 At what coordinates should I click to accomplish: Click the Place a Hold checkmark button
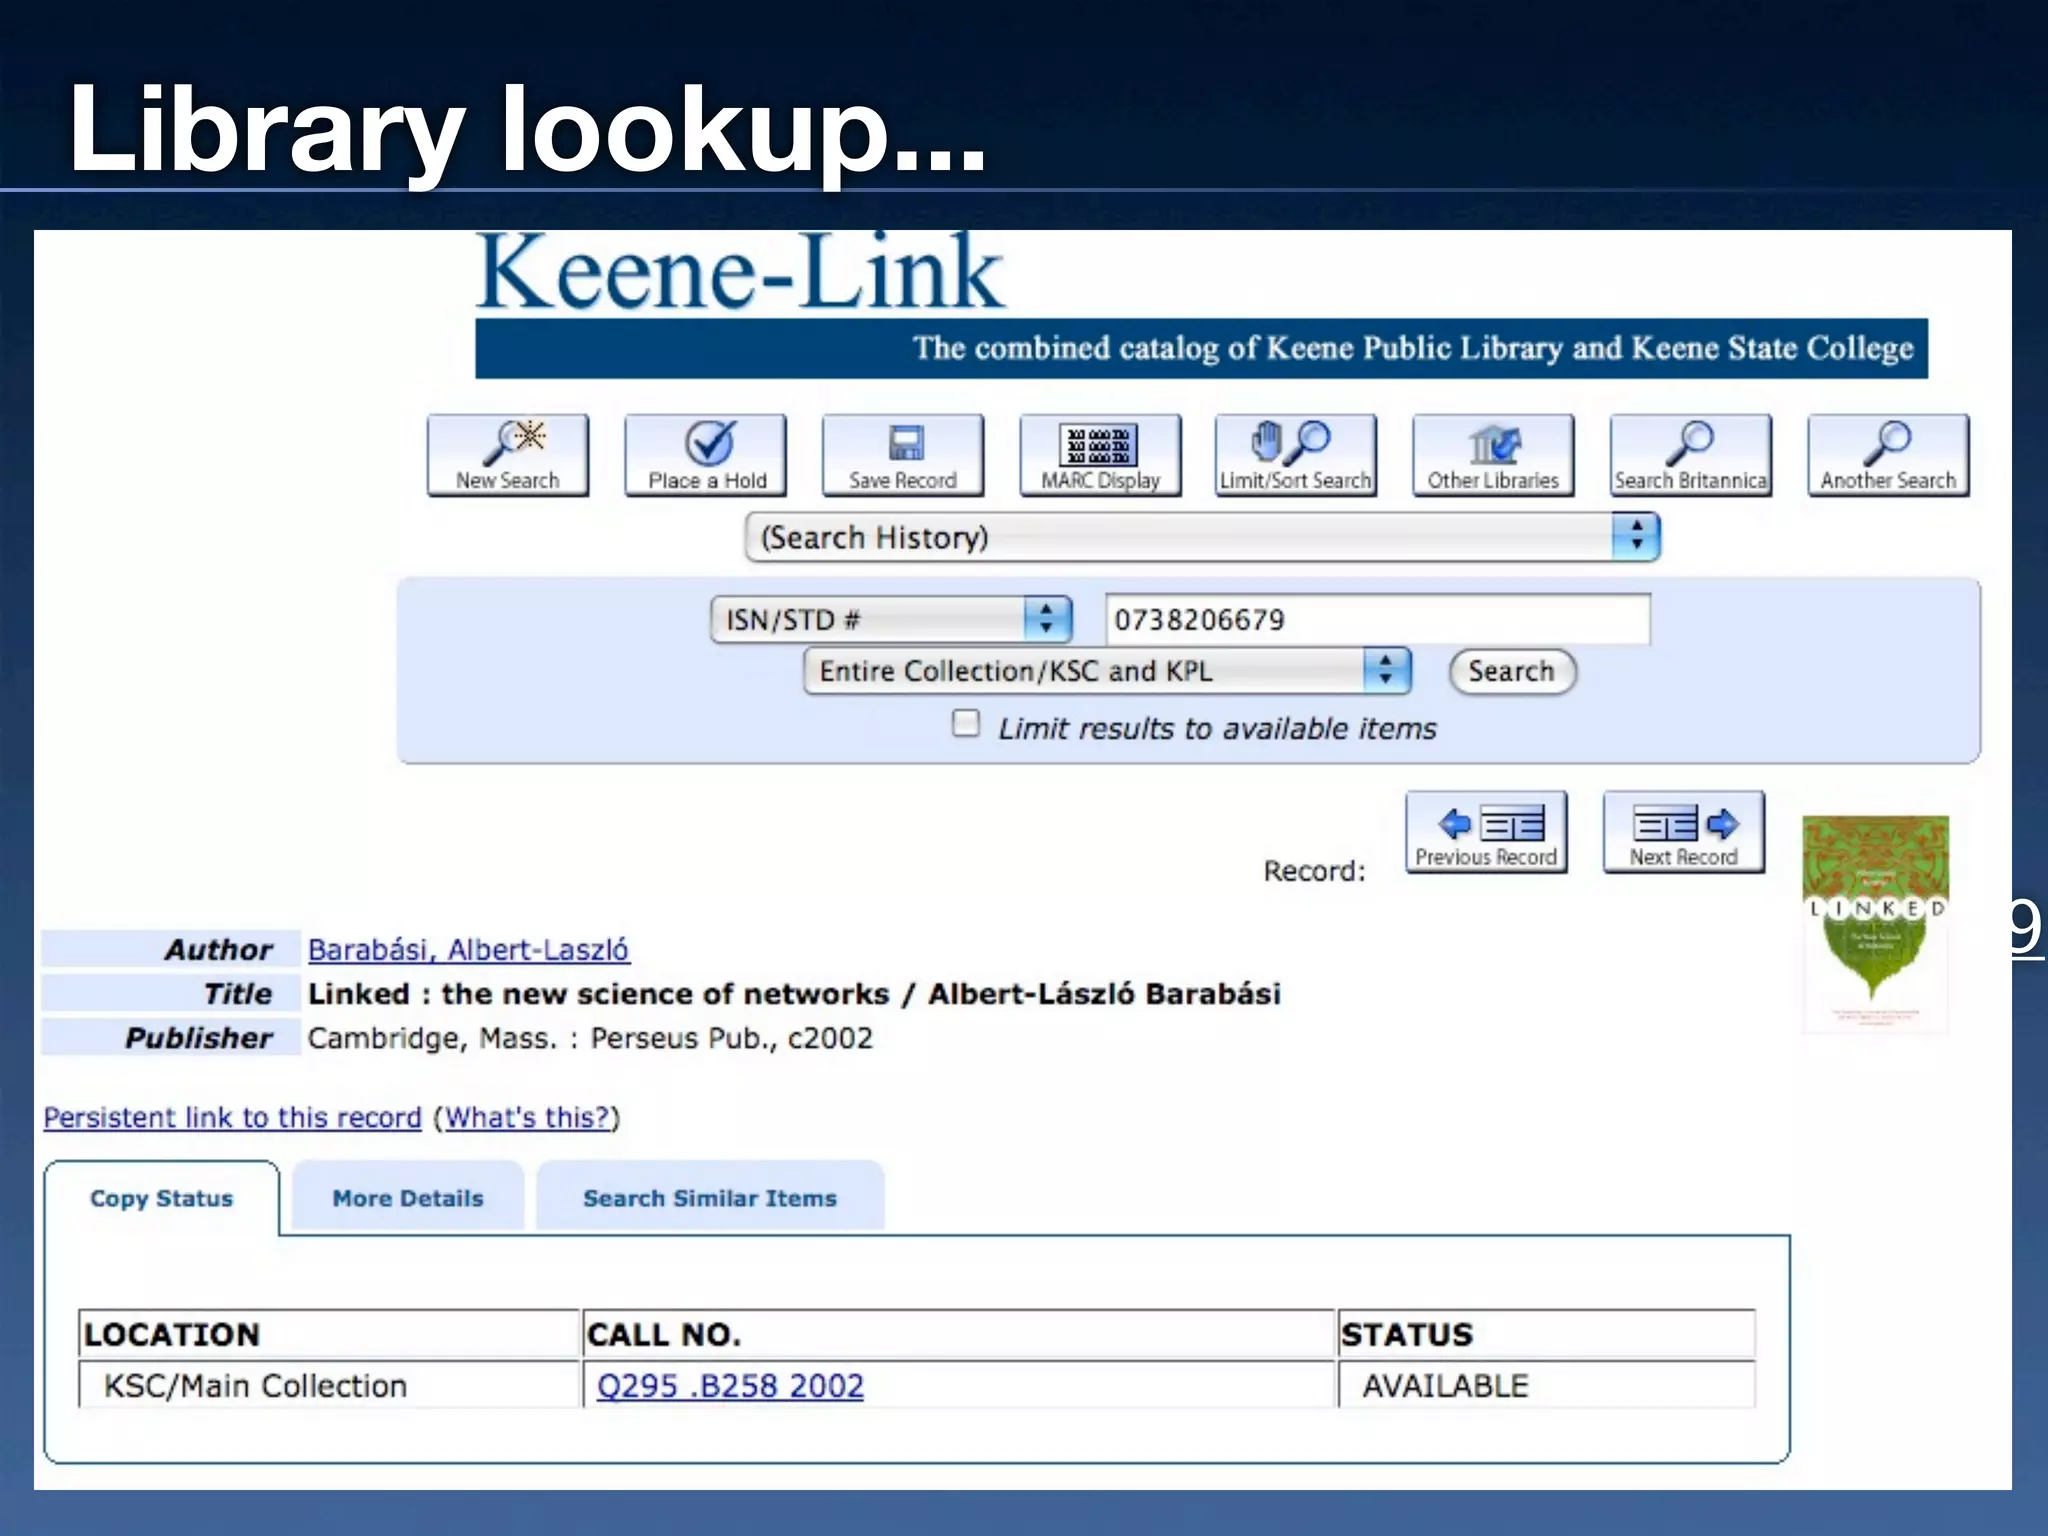(705, 455)
